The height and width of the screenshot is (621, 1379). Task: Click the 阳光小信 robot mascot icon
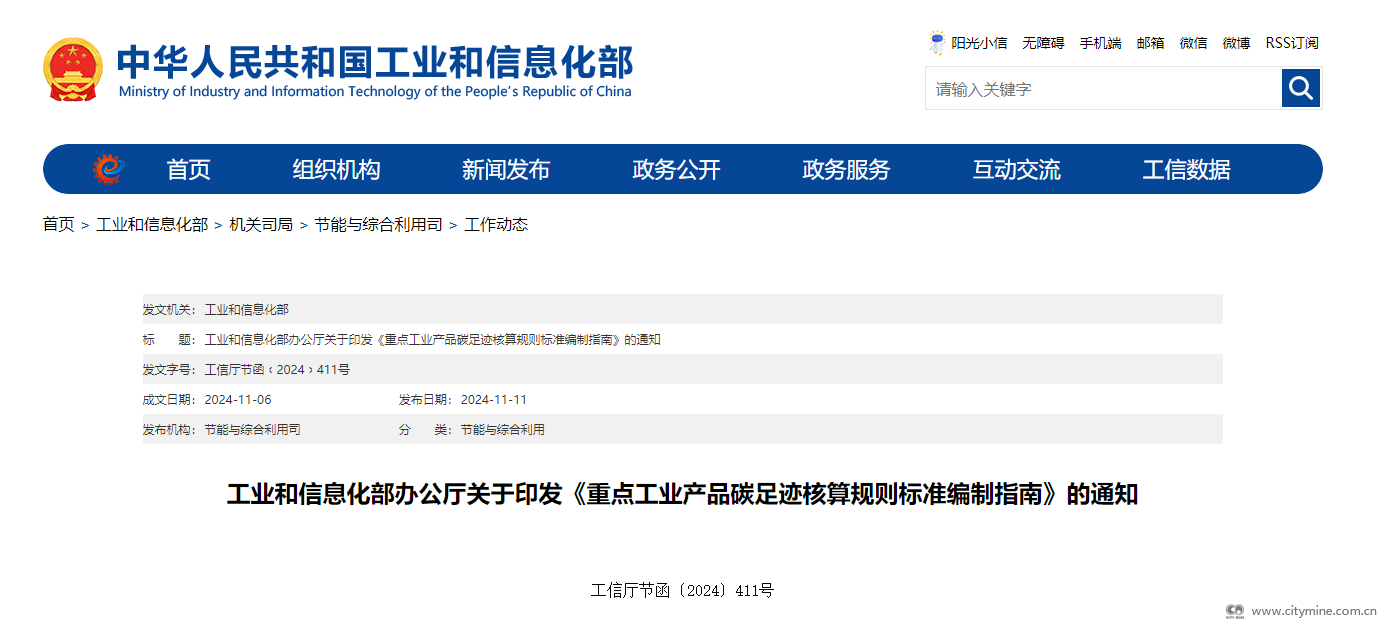(x=937, y=43)
